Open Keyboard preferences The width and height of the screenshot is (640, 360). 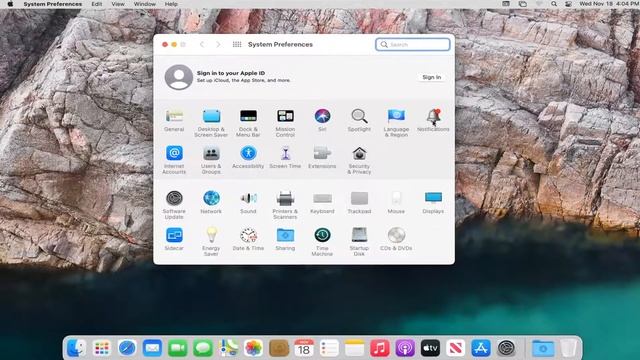click(x=322, y=202)
